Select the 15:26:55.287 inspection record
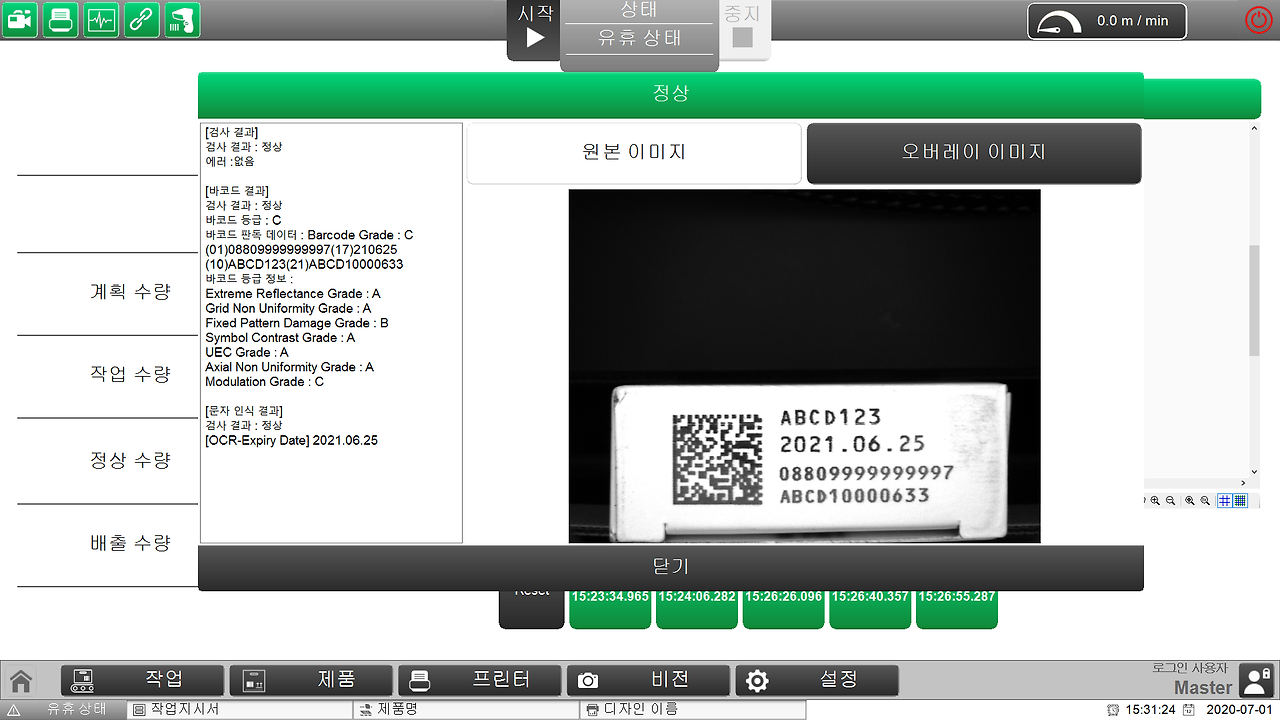The height and width of the screenshot is (720, 1280). 957,609
